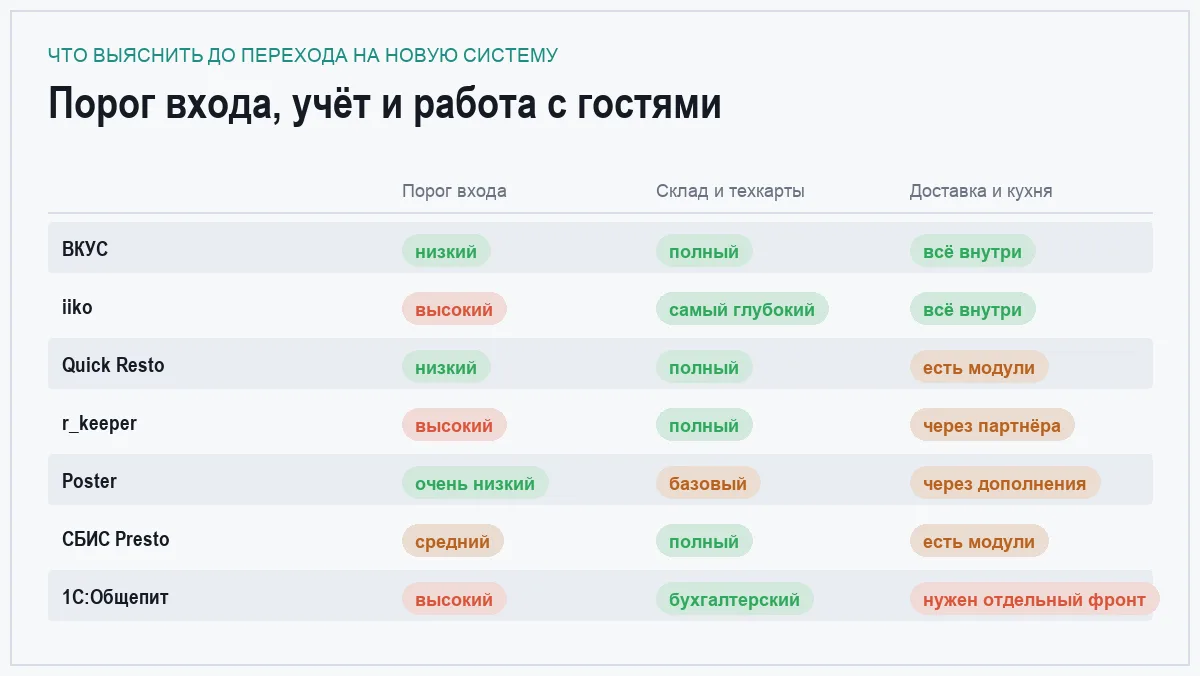This screenshot has width=1200, height=676.
Task: Click the высокий badge in 1С:Общепит row
Action: click(x=454, y=599)
